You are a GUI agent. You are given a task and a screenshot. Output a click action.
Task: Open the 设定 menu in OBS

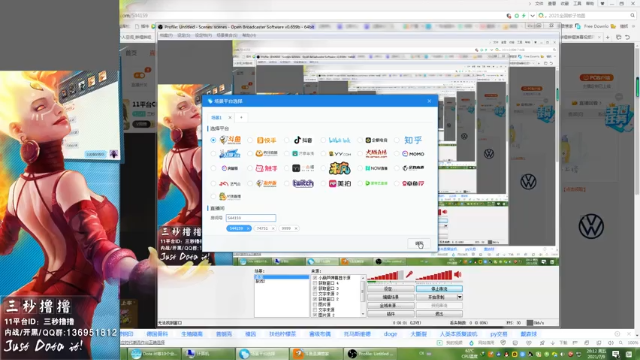pos(183,36)
